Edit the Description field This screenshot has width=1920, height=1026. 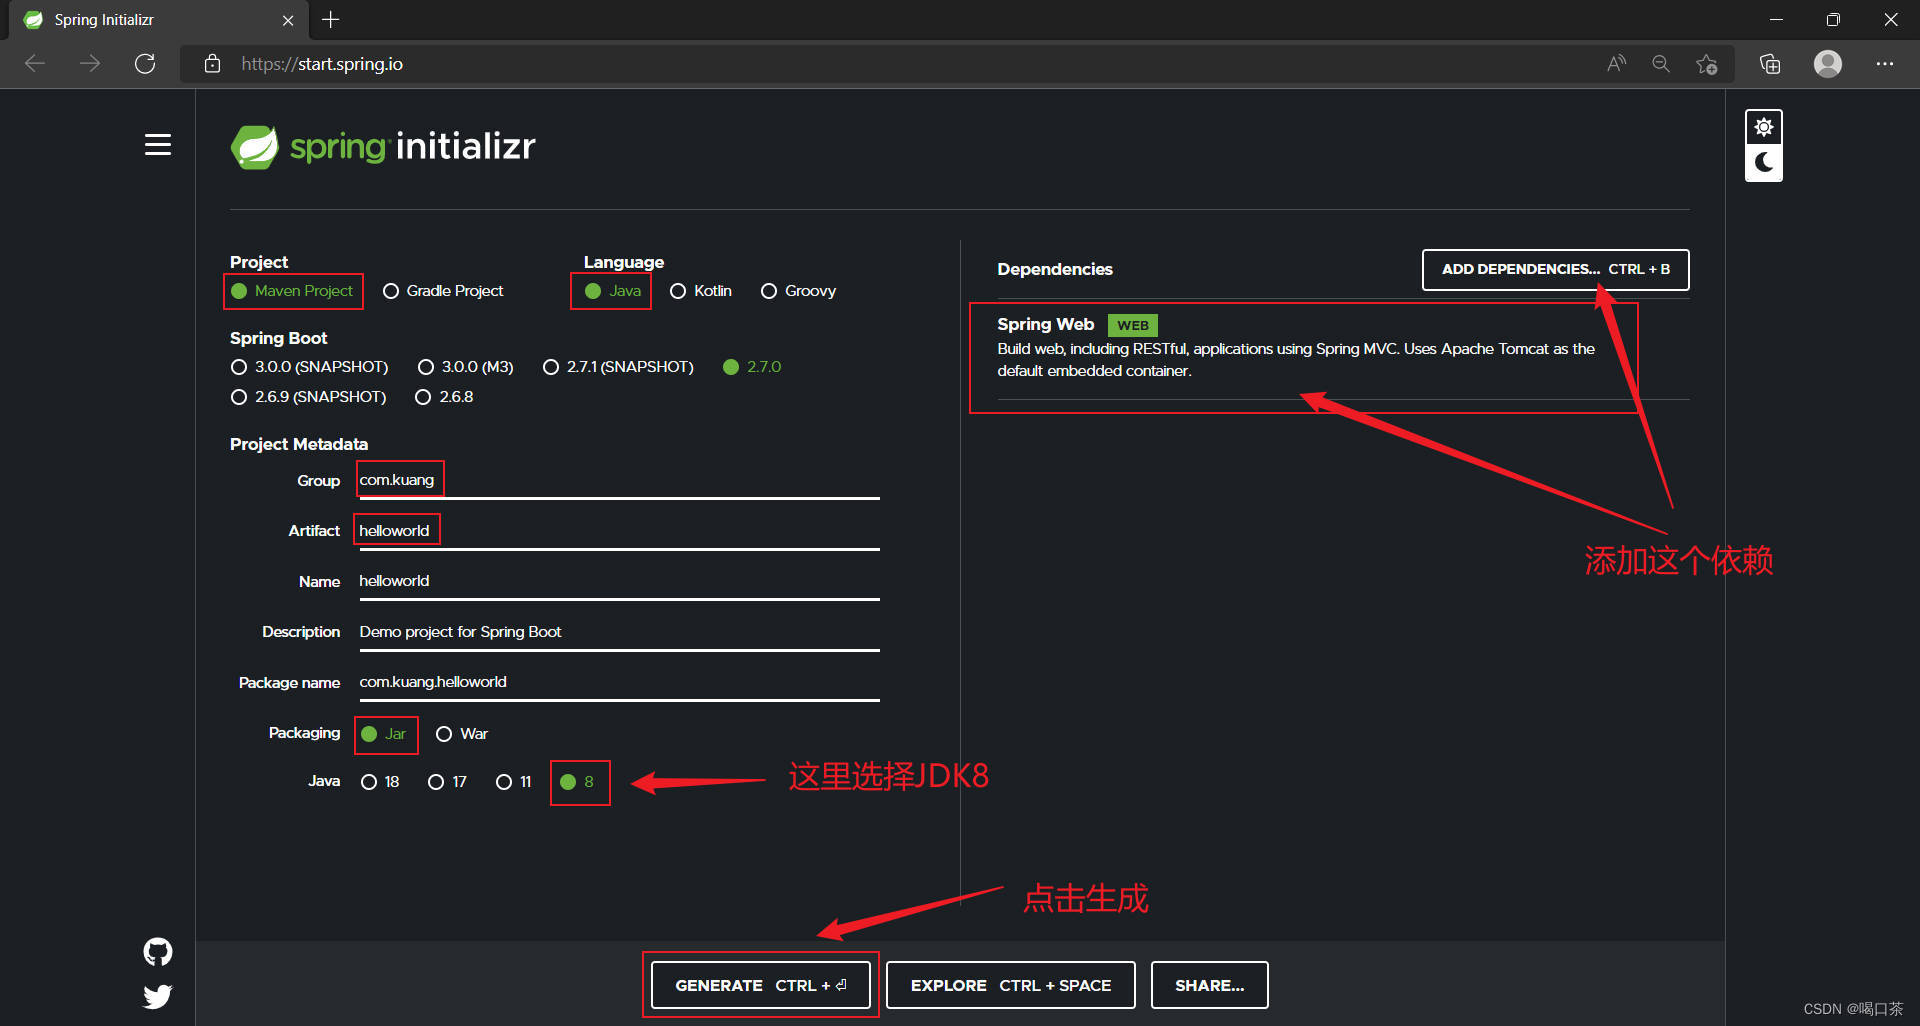click(619, 632)
